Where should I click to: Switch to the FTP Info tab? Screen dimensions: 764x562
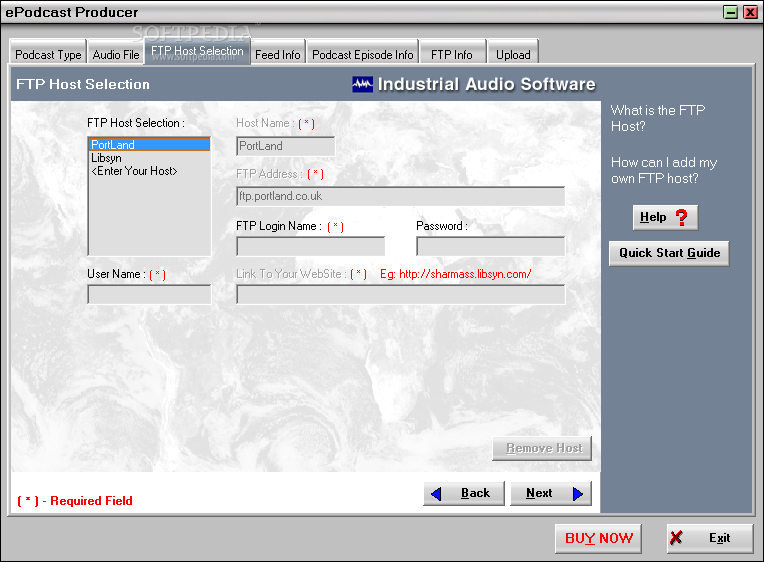click(x=452, y=52)
